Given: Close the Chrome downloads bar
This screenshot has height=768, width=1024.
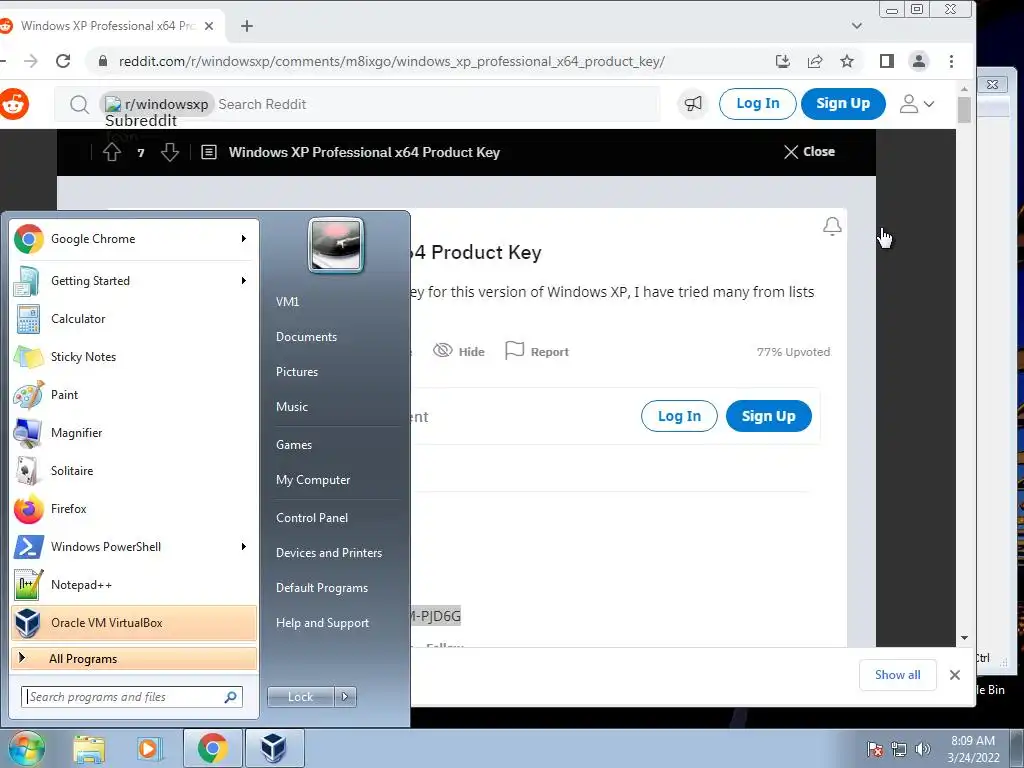Looking at the screenshot, I should pyautogui.click(x=955, y=675).
